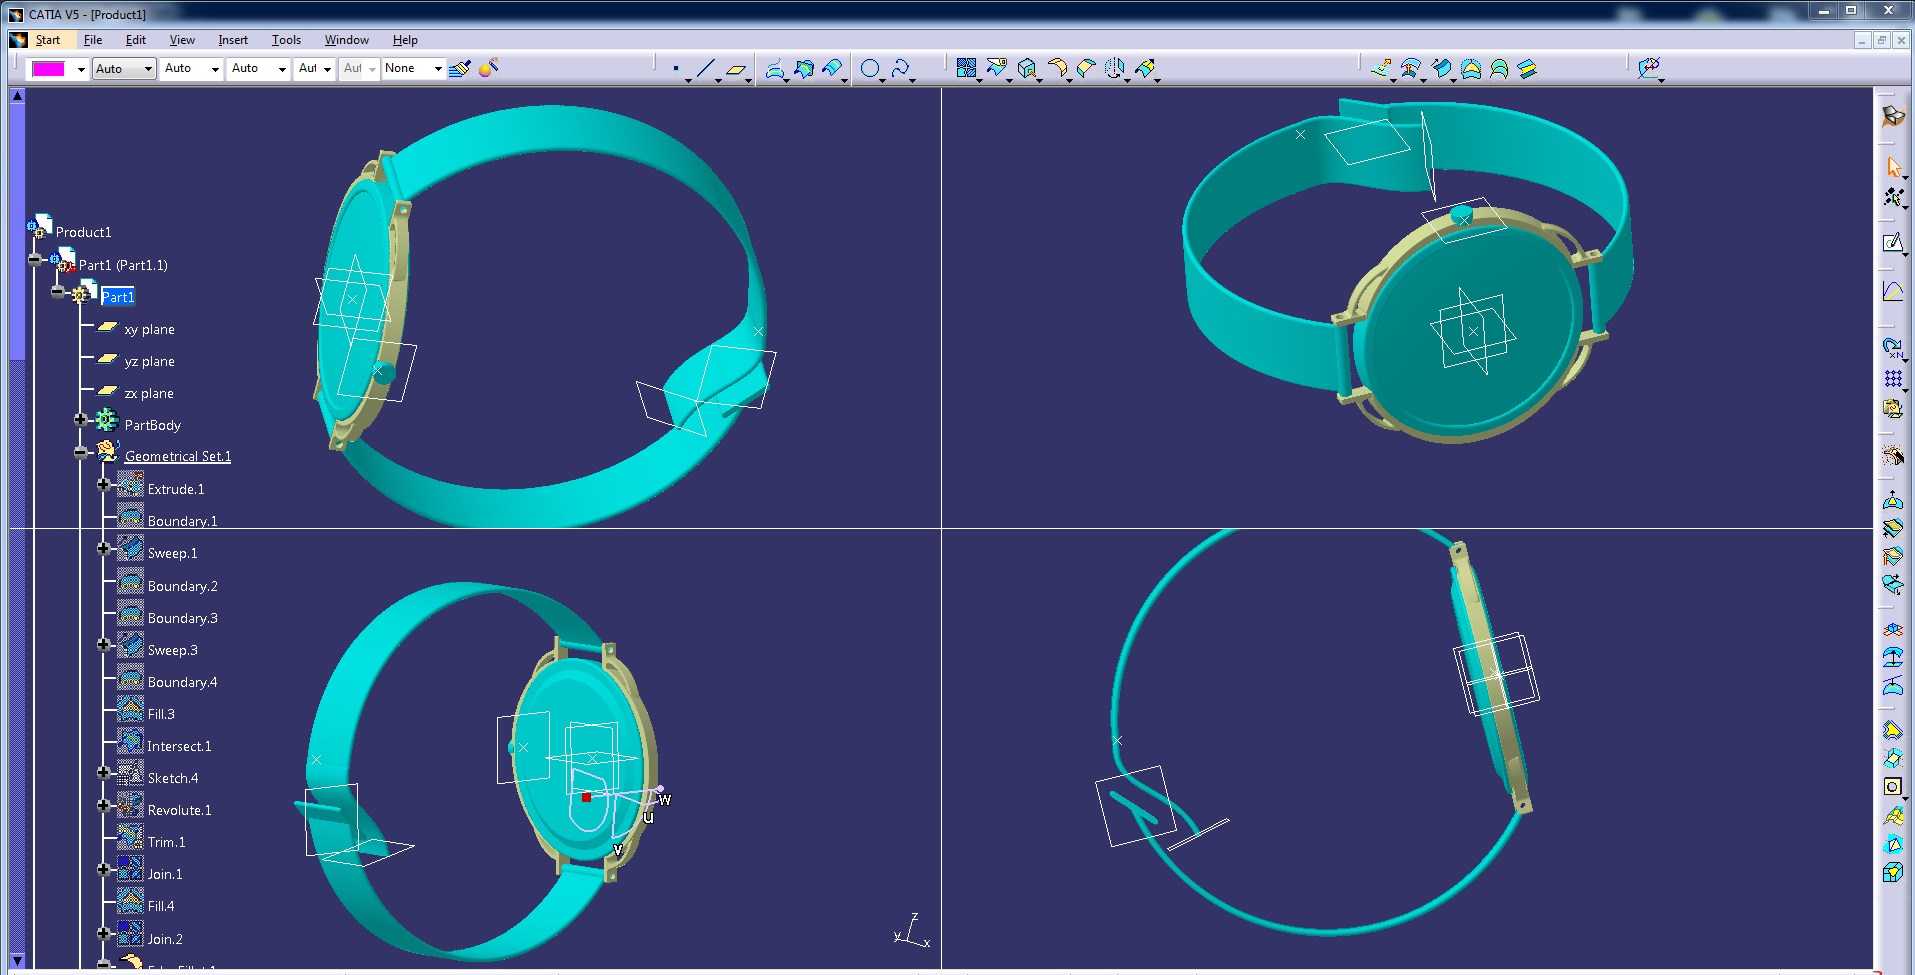Viewport: 1915px width, 975px height.
Task: Select Revolute.1 in the tree
Action: [x=179, y=810]
